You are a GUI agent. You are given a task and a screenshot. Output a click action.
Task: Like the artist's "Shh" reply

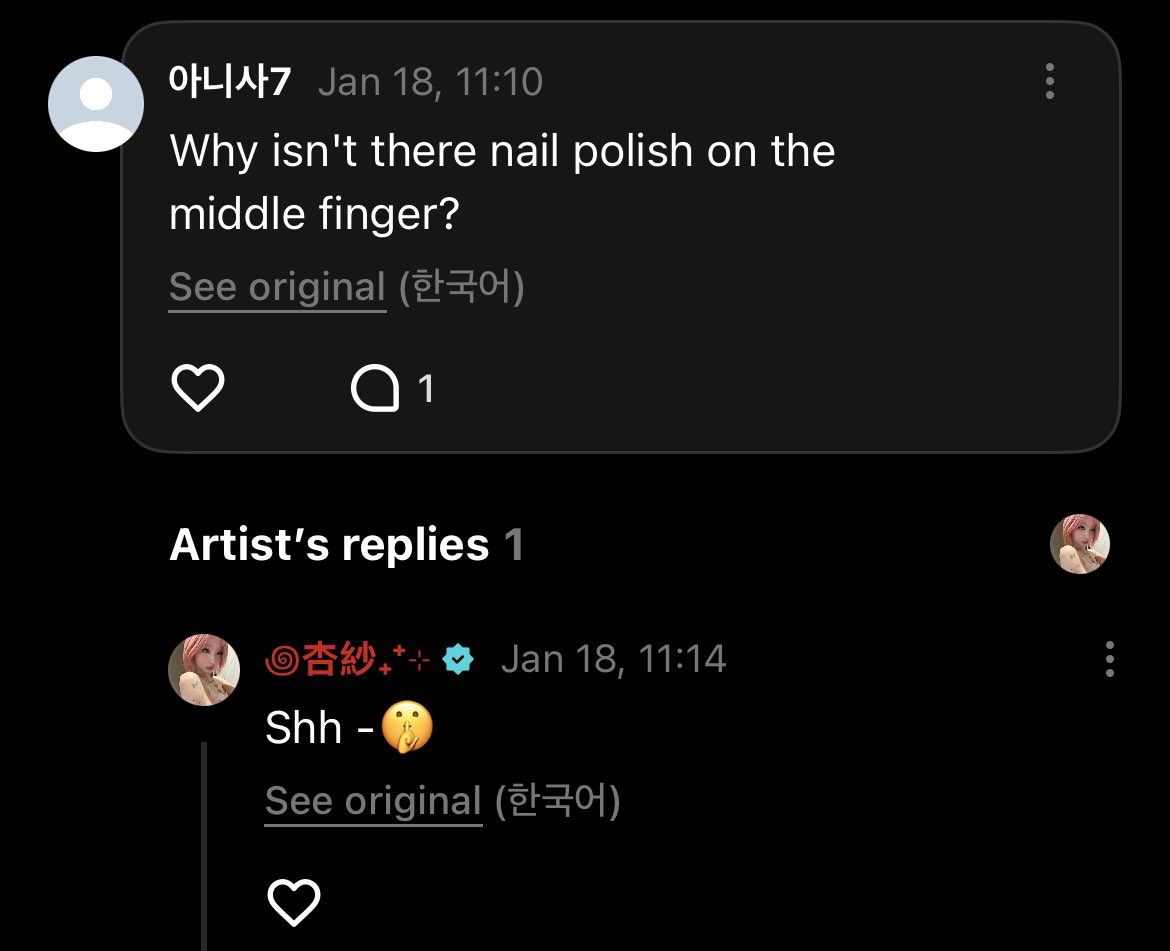(x=294, y=903)
